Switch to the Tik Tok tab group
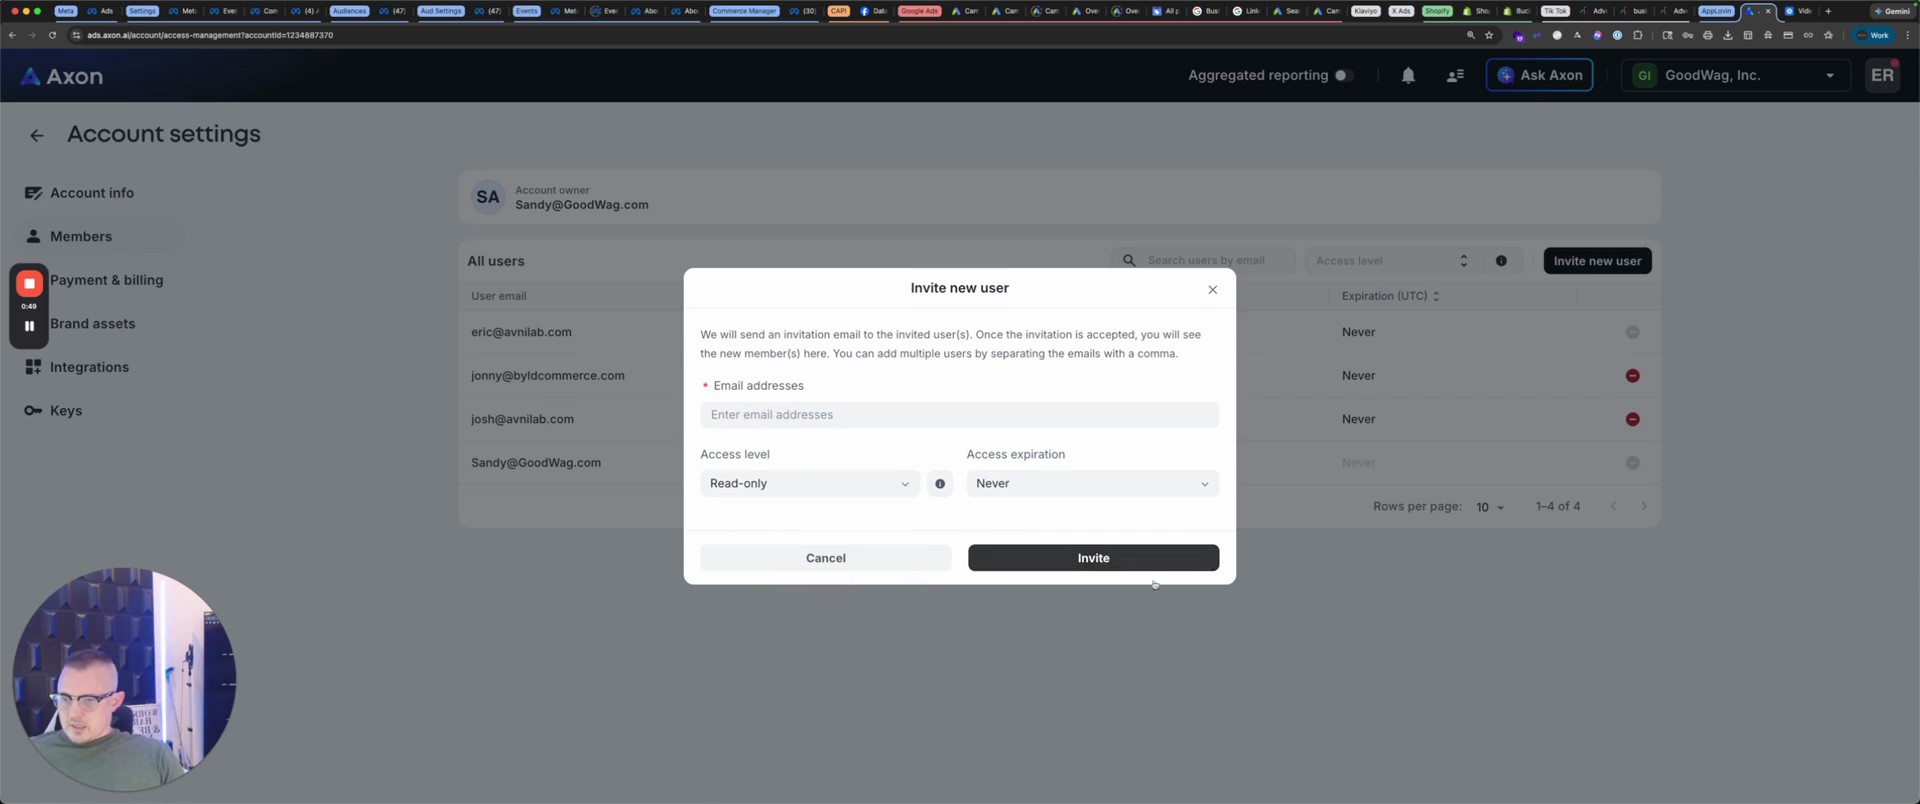Screen dimensions: 1920x804 [x=1555, y=11]
